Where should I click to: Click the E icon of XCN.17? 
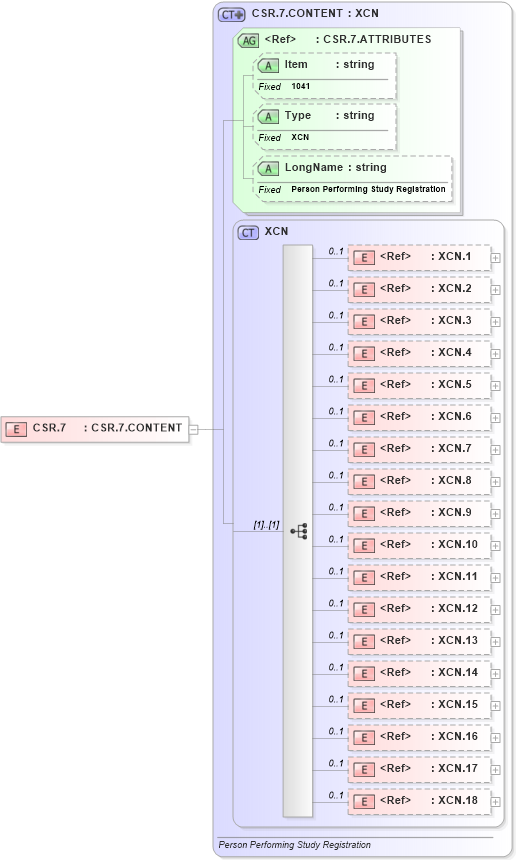point(364,770)
